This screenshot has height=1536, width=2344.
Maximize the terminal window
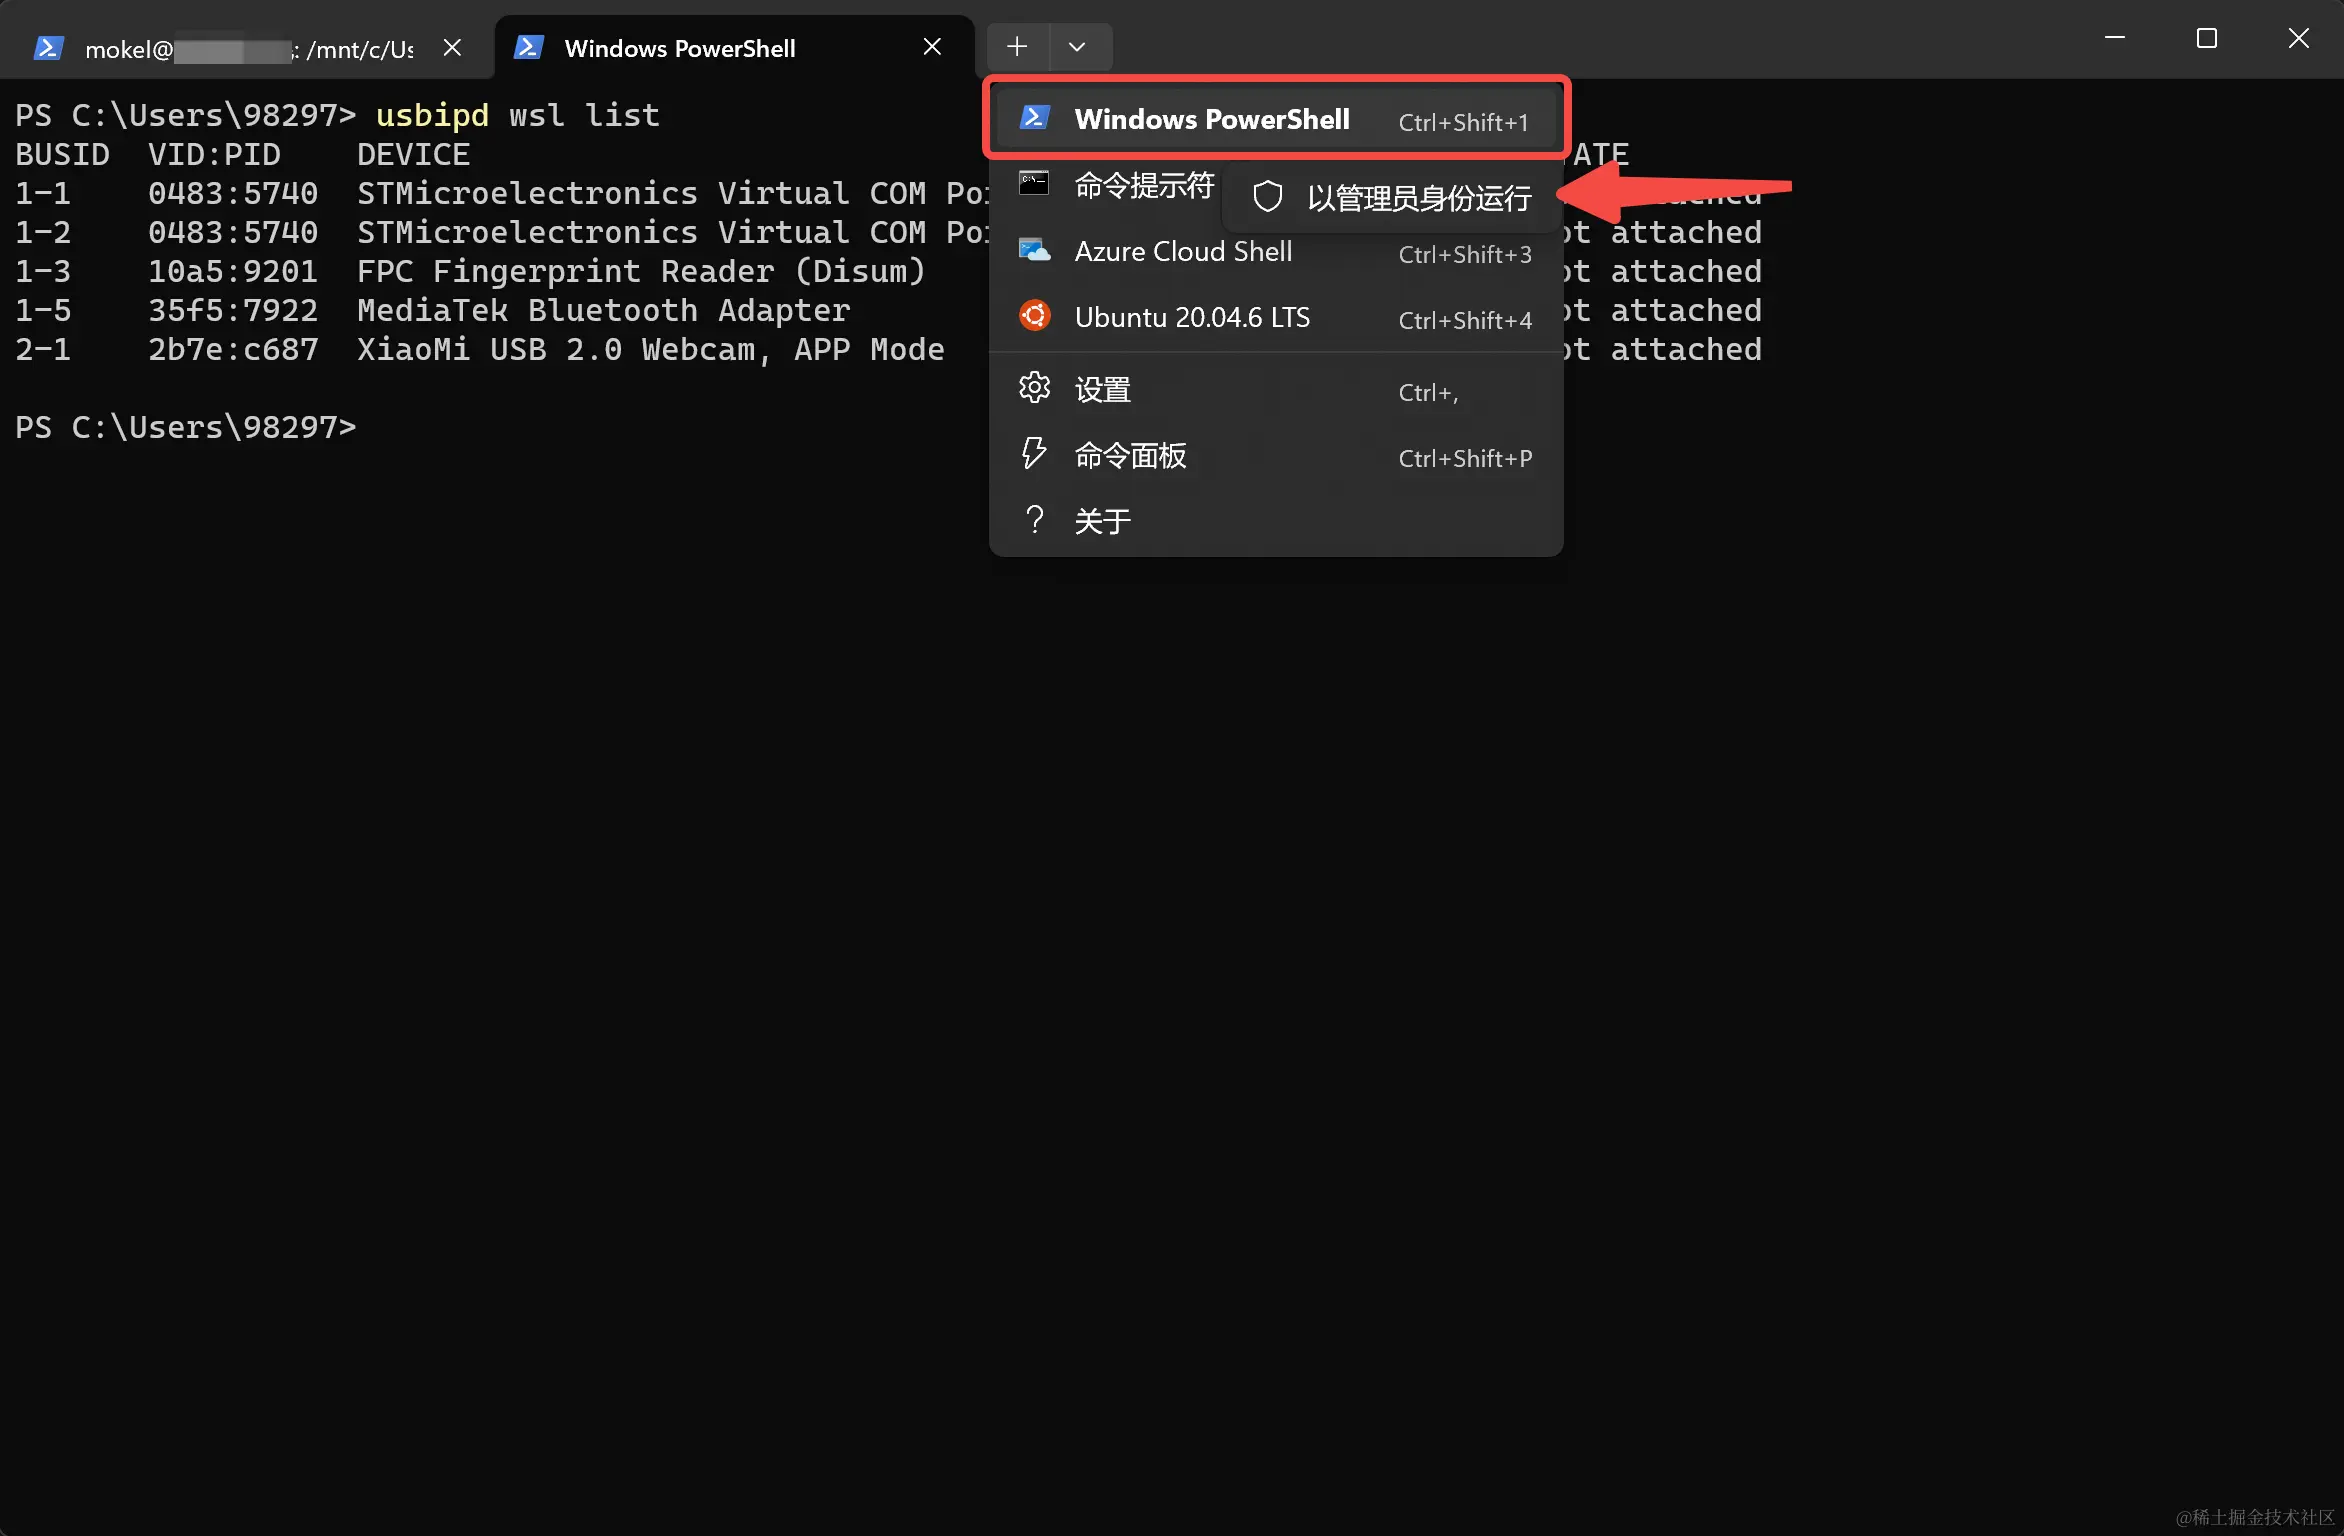[2206, 39]
